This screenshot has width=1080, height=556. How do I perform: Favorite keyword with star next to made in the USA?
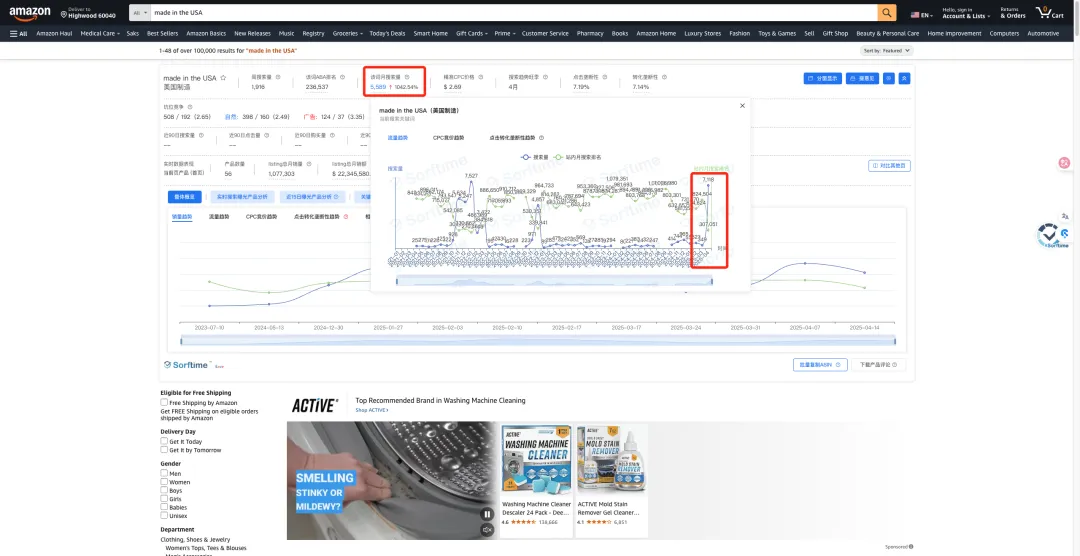pos(223,78)
